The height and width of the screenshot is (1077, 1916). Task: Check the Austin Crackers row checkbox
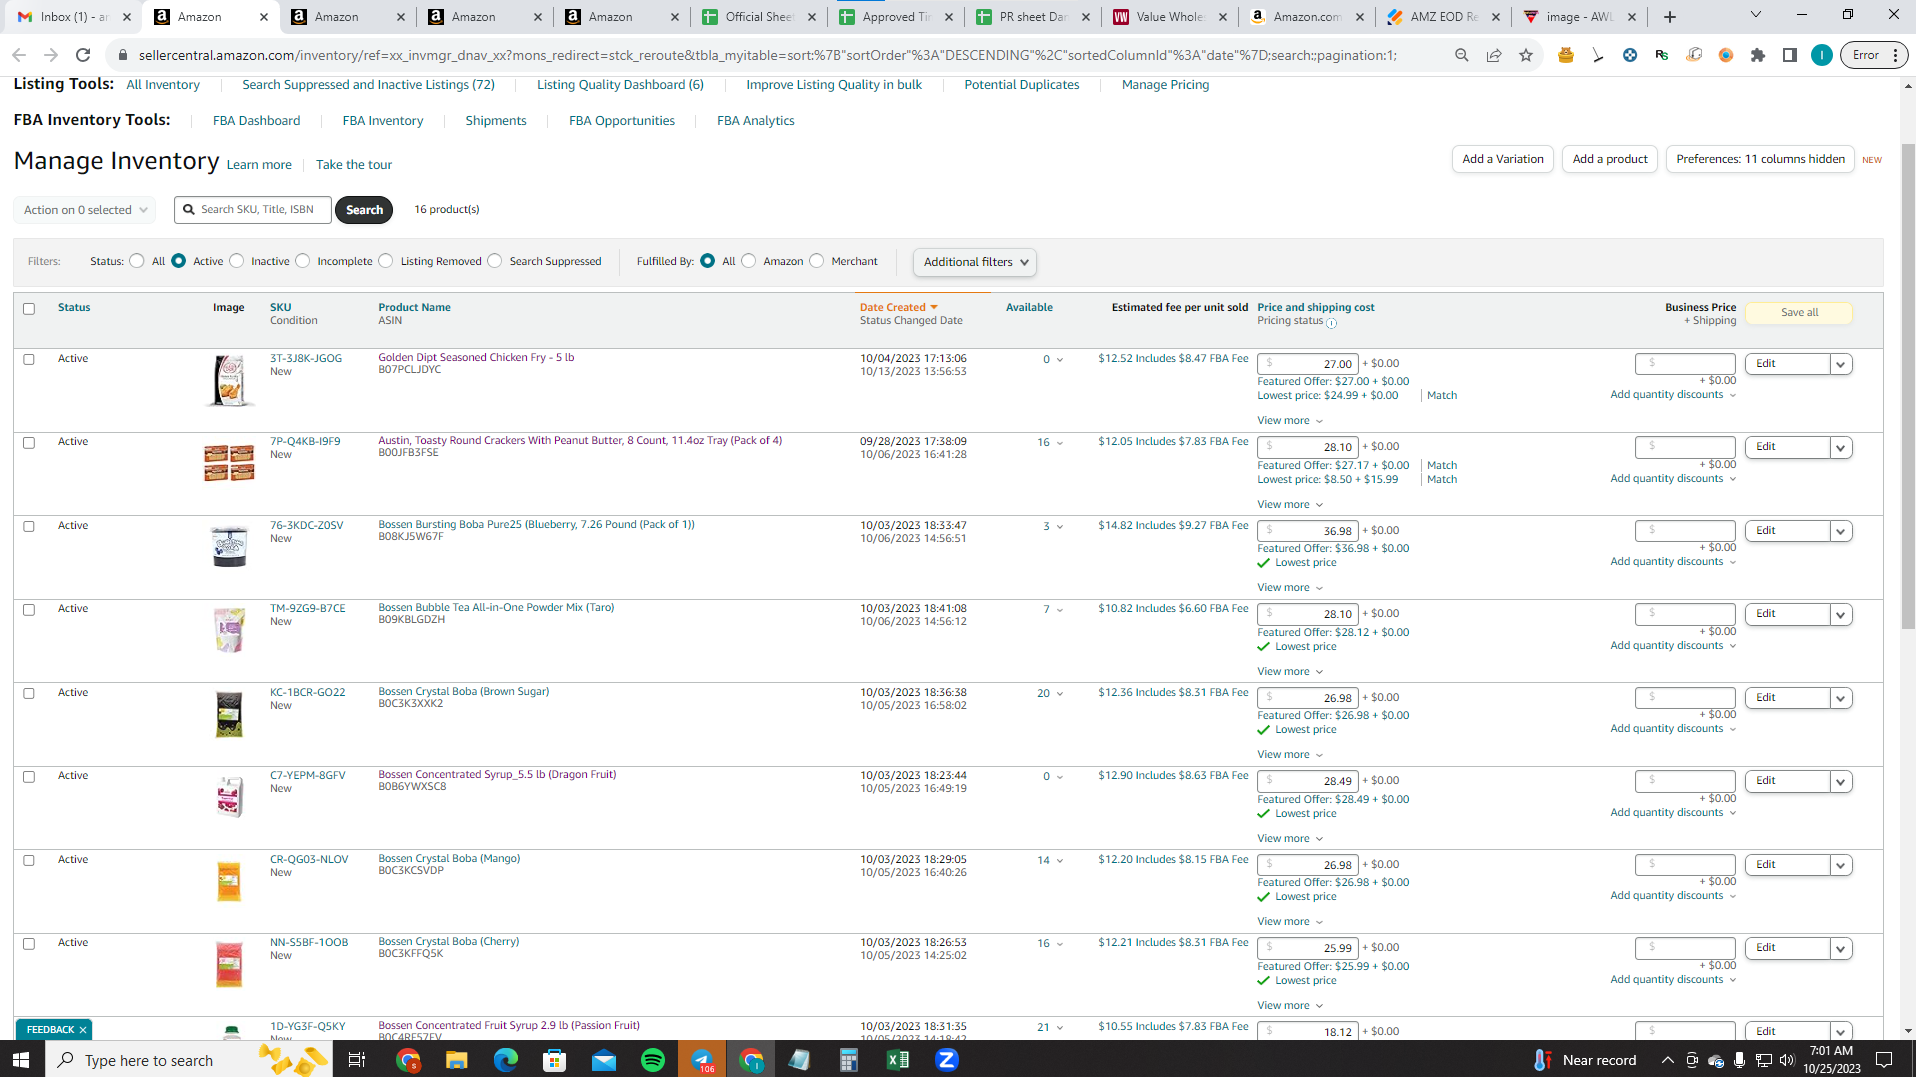[x=29, y=443]
